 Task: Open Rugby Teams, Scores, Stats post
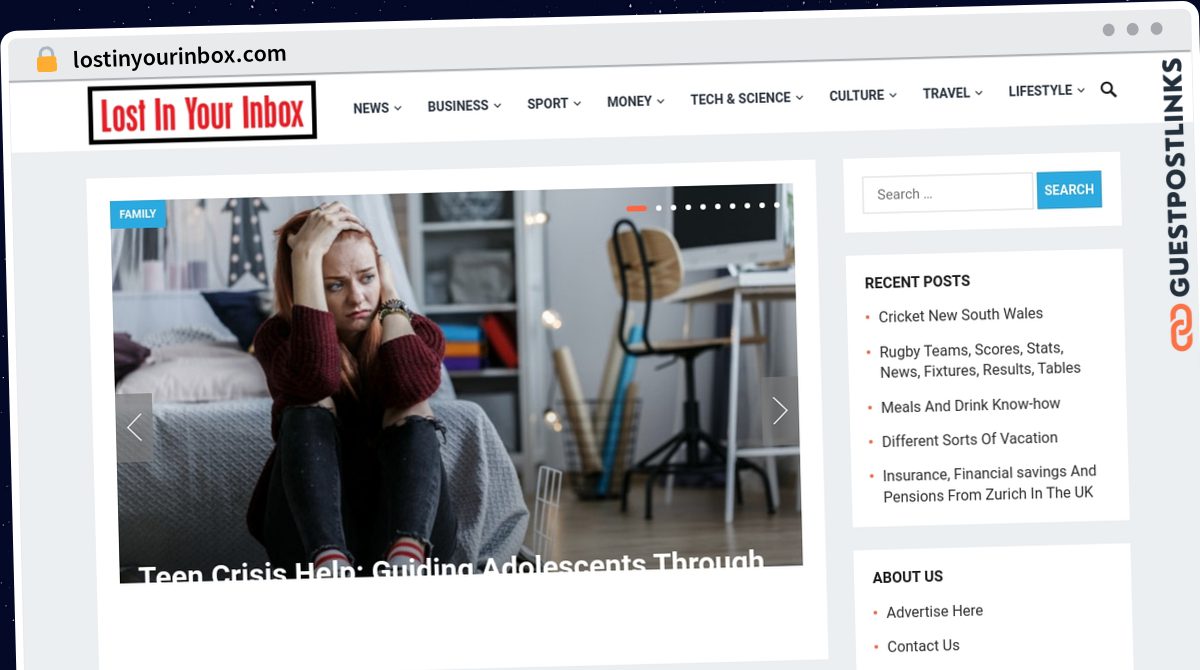(979, 360)
